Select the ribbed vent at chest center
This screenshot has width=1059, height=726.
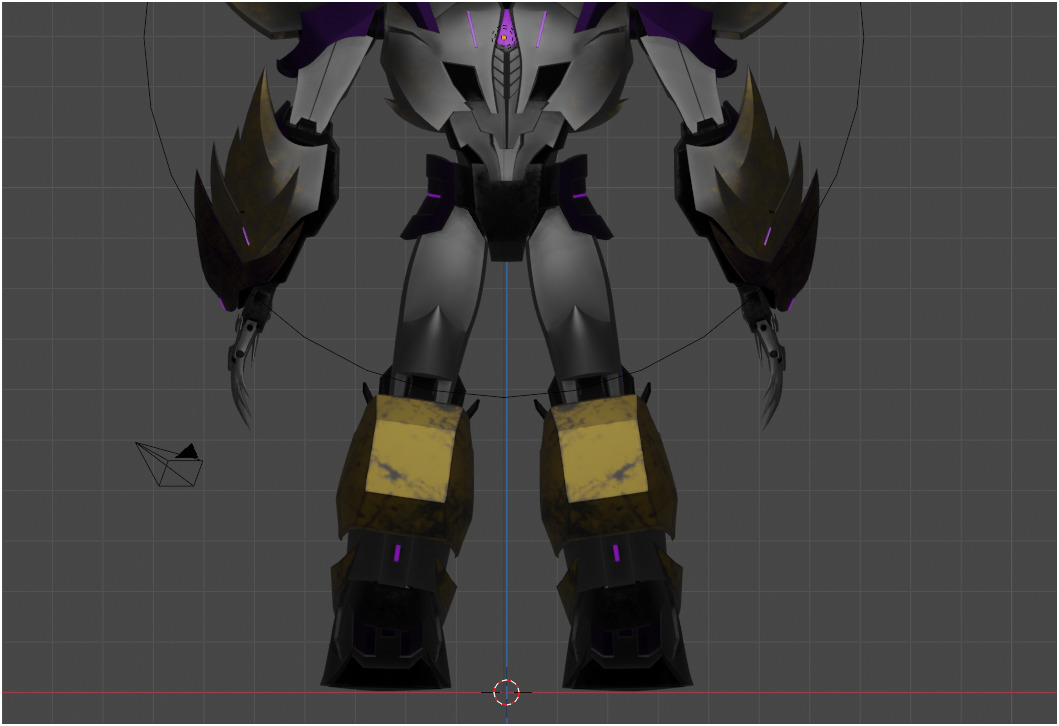coord(507,78)
